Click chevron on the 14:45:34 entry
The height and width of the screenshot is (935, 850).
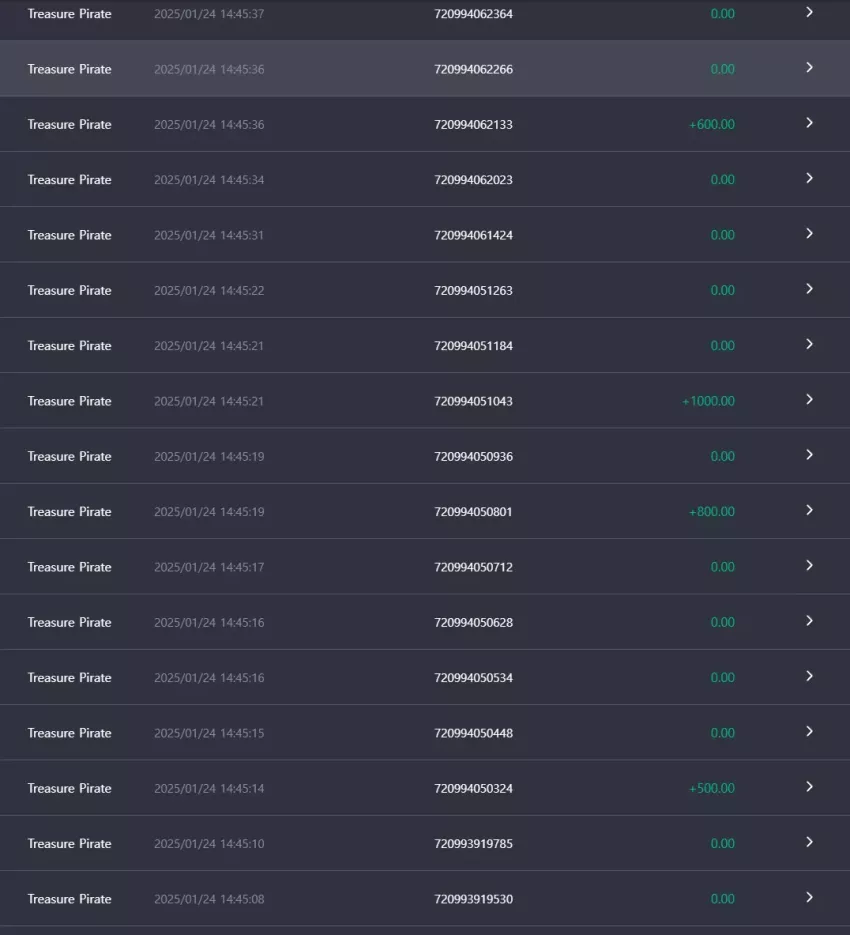click(x=809, y=178)
